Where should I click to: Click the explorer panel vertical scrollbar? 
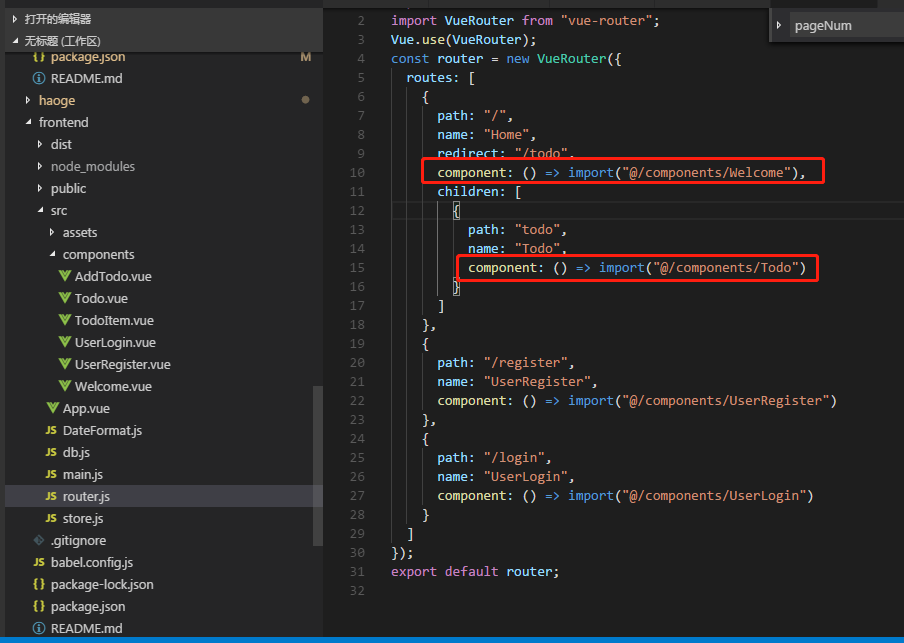click(318, 465)
